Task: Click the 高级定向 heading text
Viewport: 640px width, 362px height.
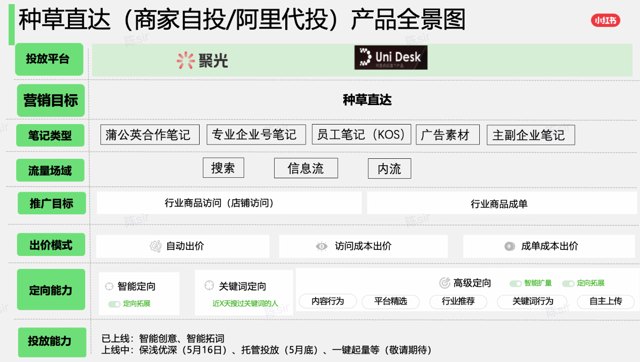Action: pyautogui.click(x=472, y=282)
